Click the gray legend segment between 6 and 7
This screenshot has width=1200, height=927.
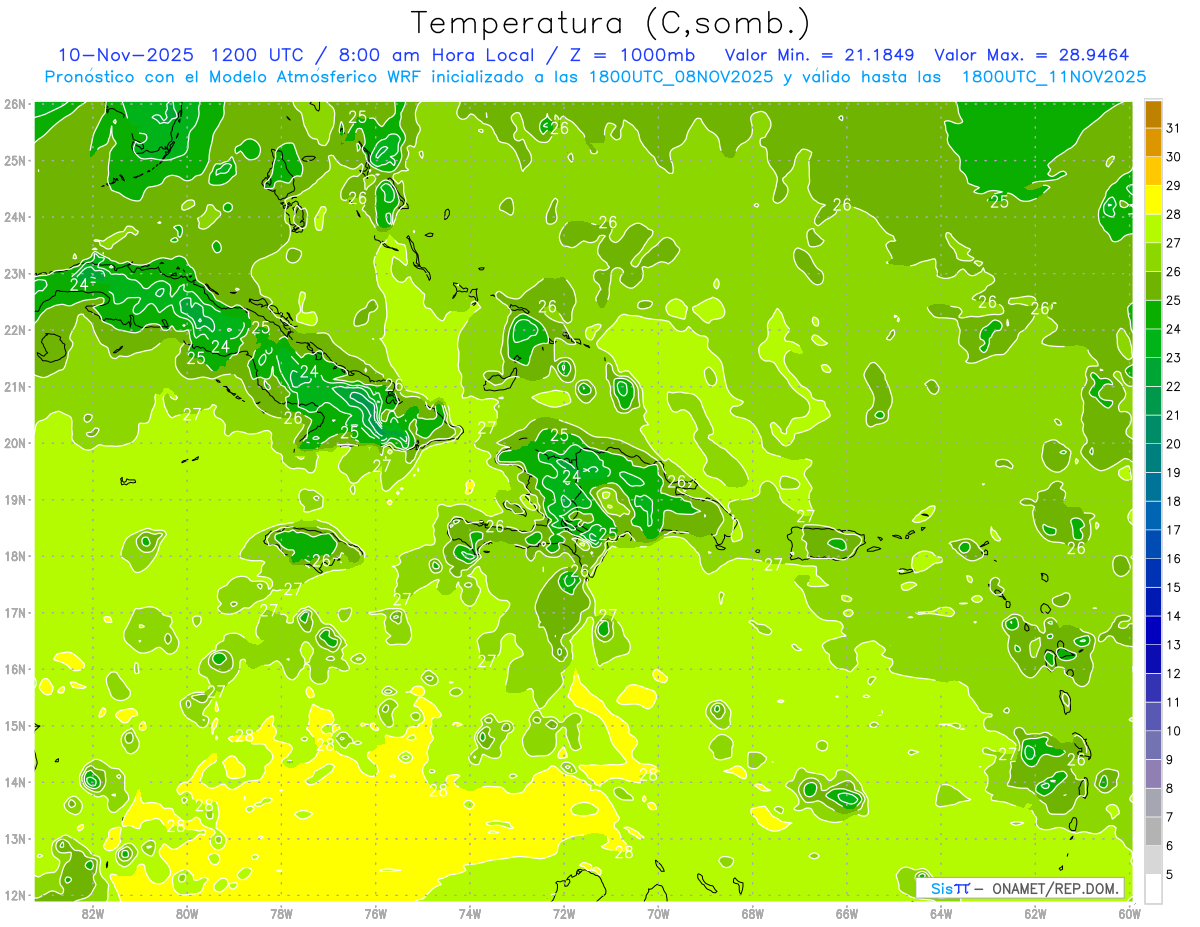(x=1153, y=831)
